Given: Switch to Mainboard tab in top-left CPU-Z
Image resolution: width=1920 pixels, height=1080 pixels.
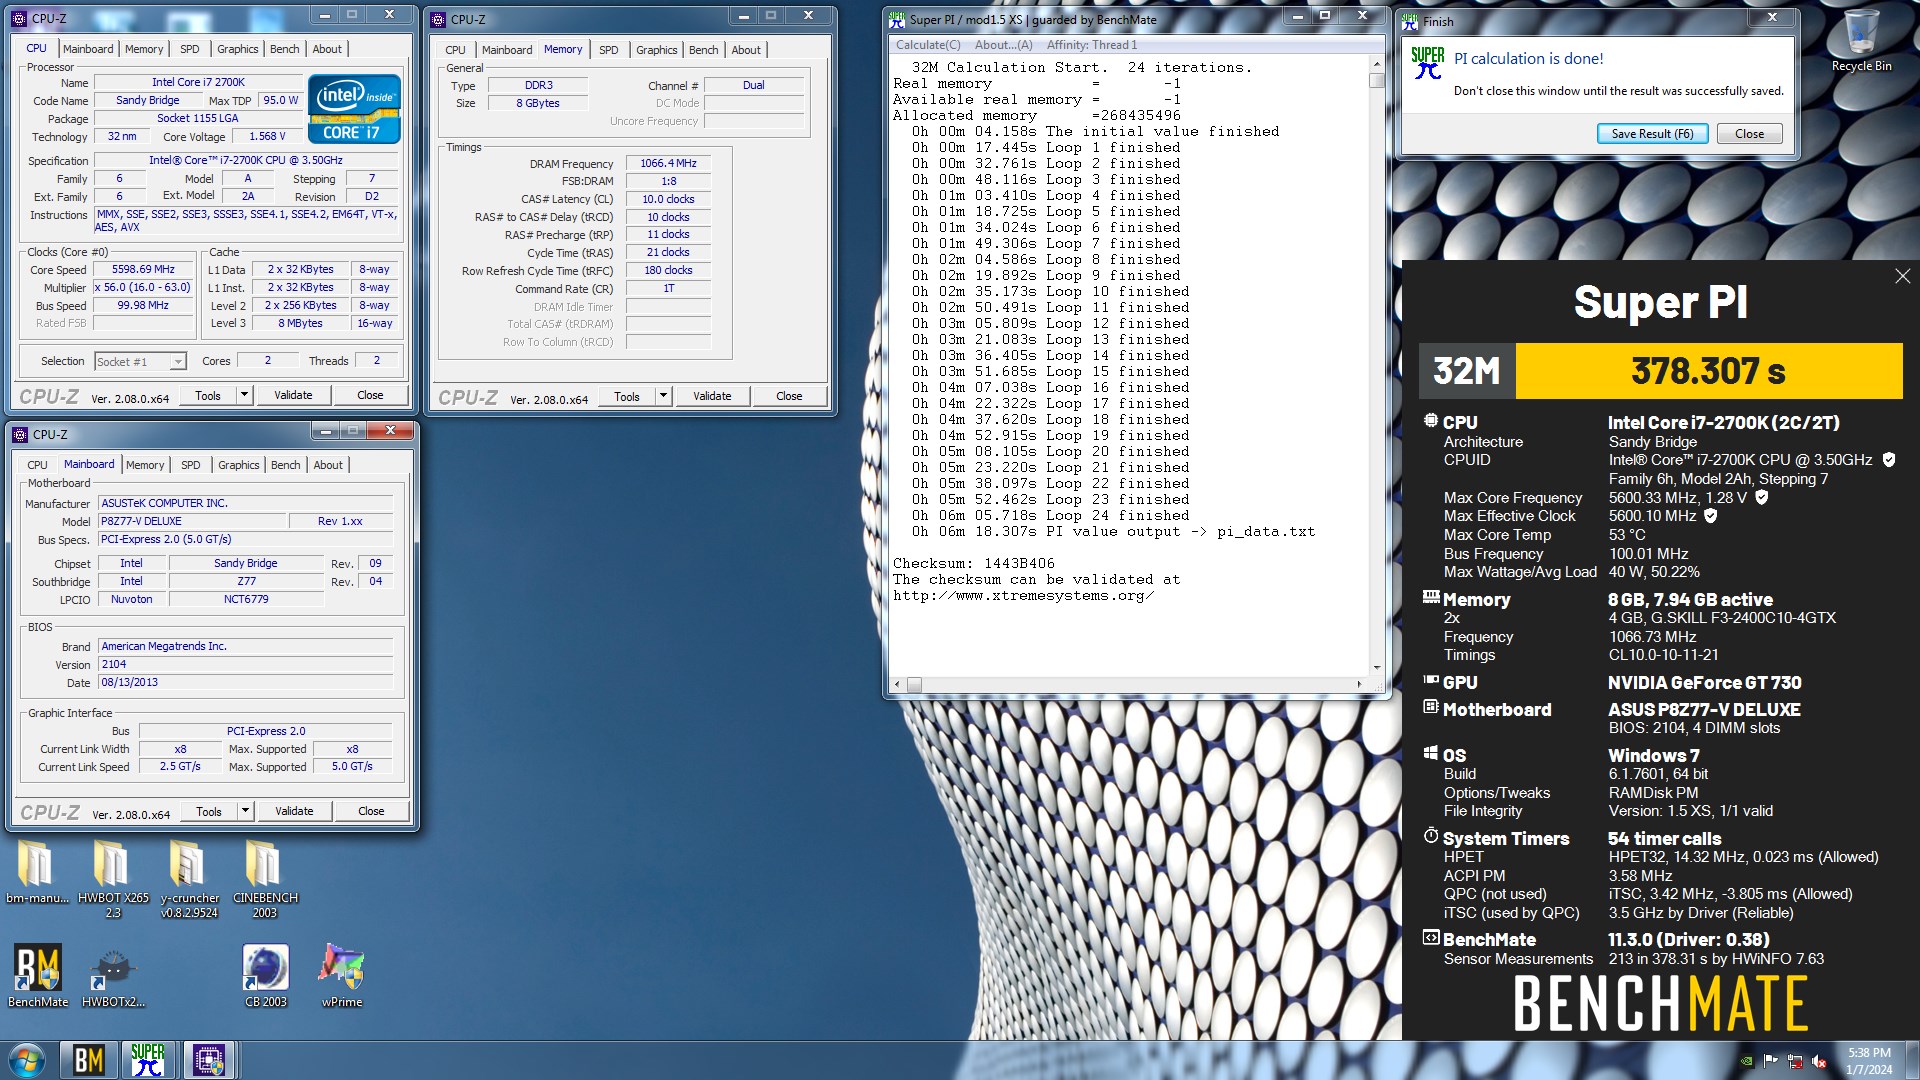Looking at the screenshot, I should click(x=88, y=49).
